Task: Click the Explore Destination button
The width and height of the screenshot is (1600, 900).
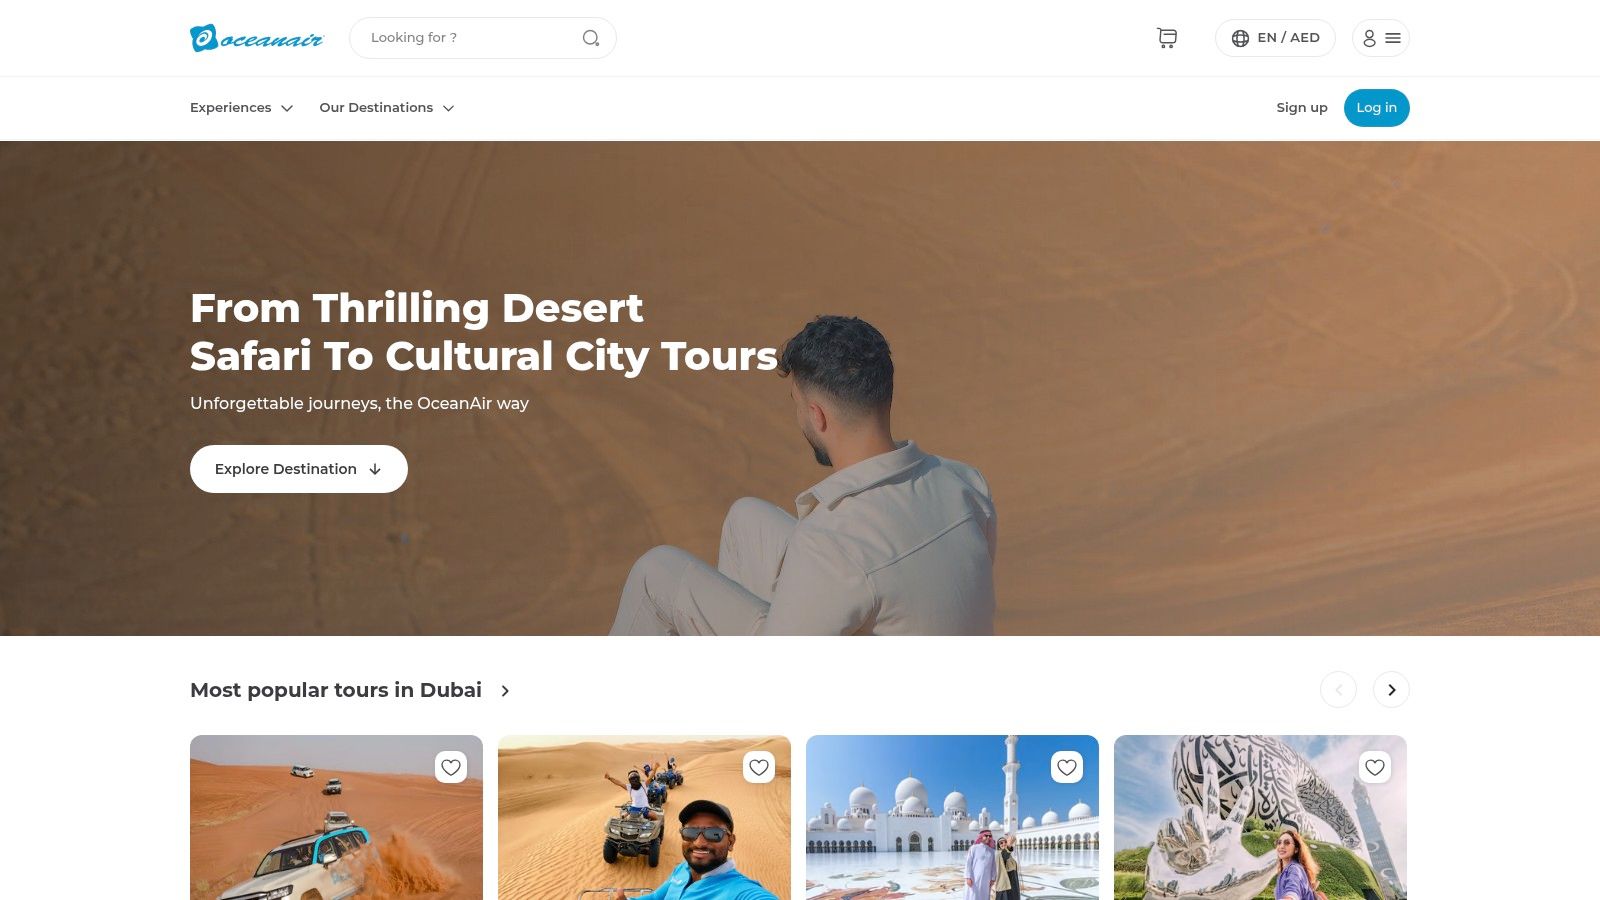Action: coord(299,469)
